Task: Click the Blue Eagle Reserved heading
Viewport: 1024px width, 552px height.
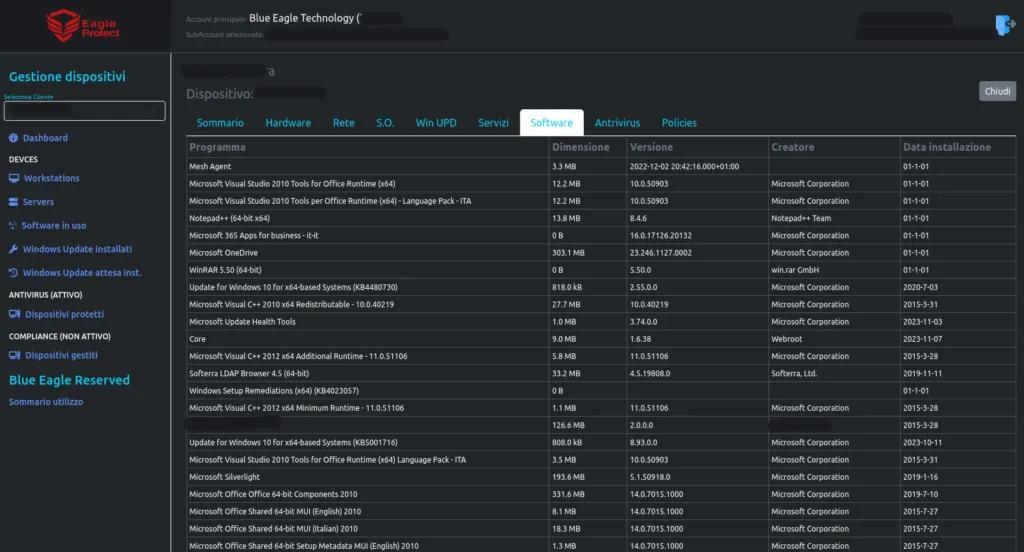Action: (69, 380)
